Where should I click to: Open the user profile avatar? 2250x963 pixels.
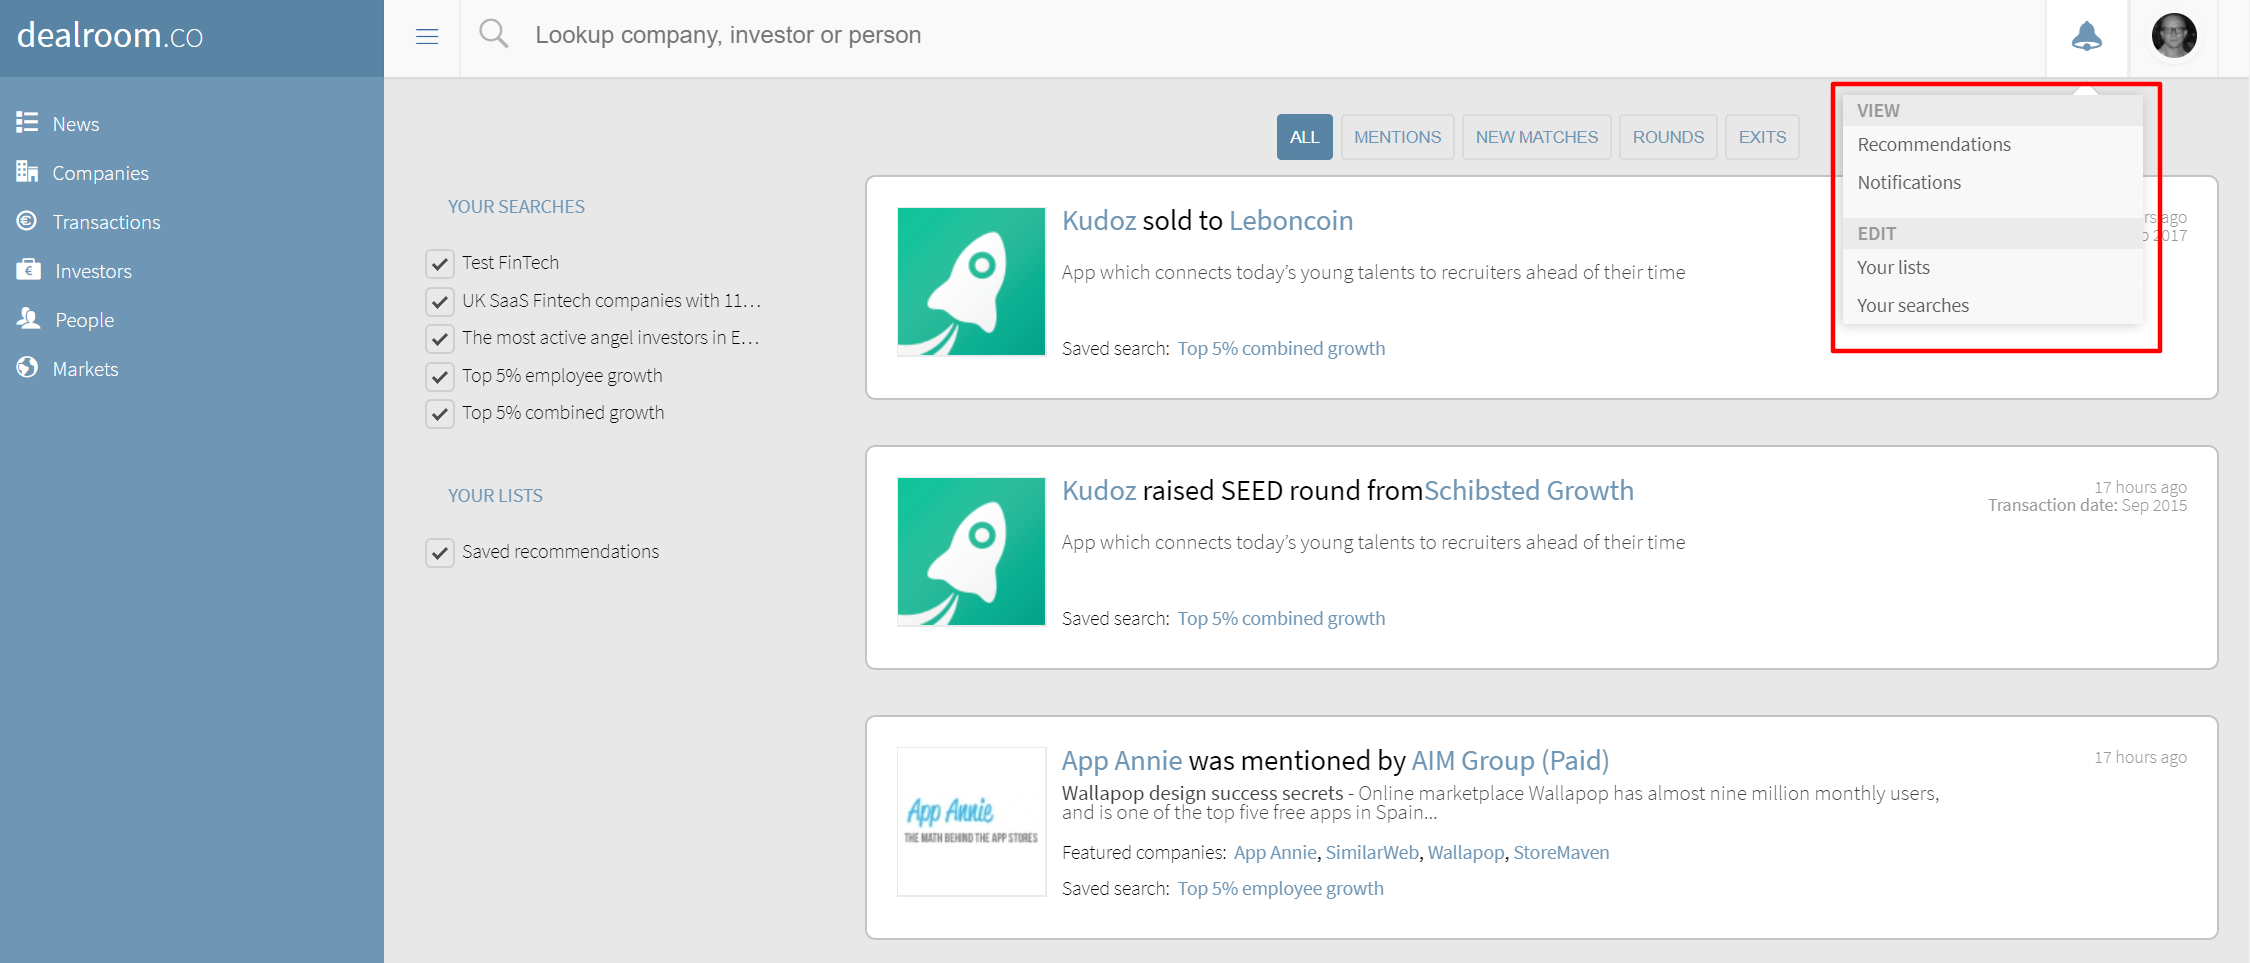(2174, 36)
